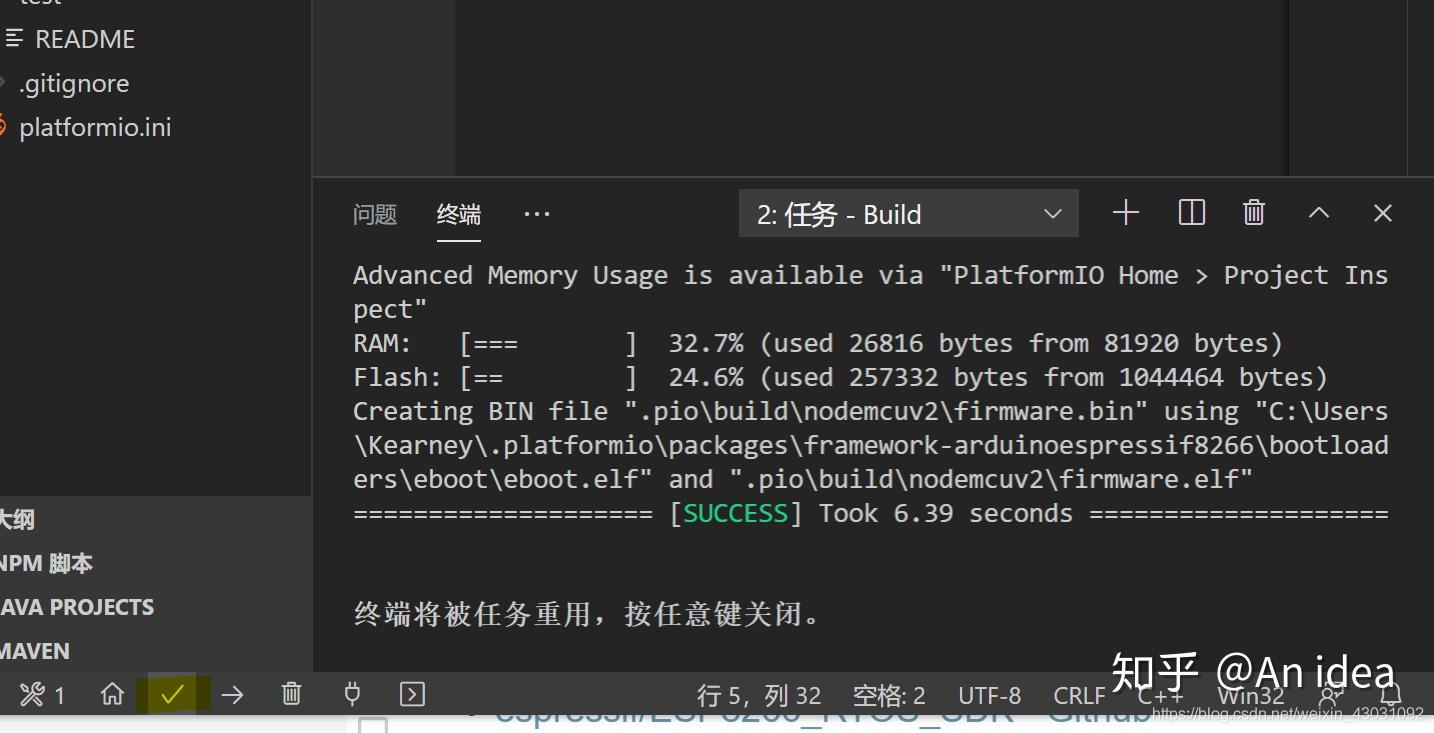Kill the active terminal with the trash icon
The height and width of the screenshot is (733, 1434).
pos(1253,212)
